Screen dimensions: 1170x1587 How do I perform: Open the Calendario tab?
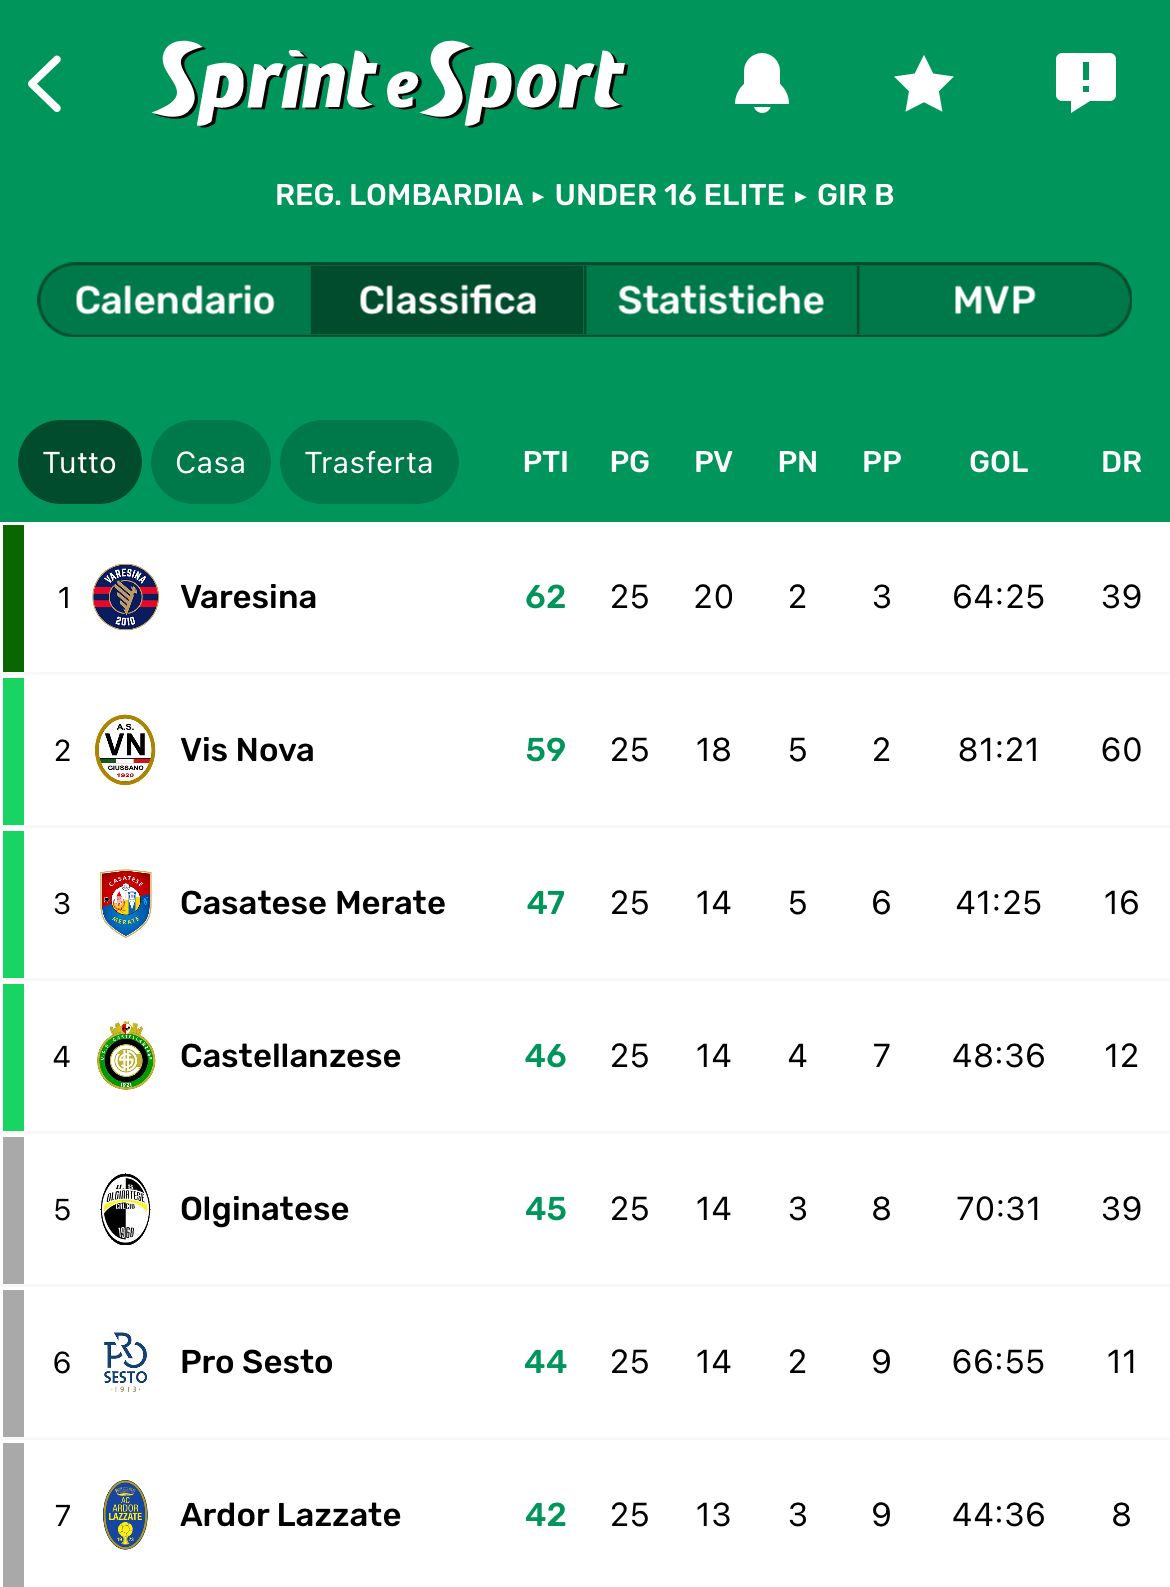(175, 300)
